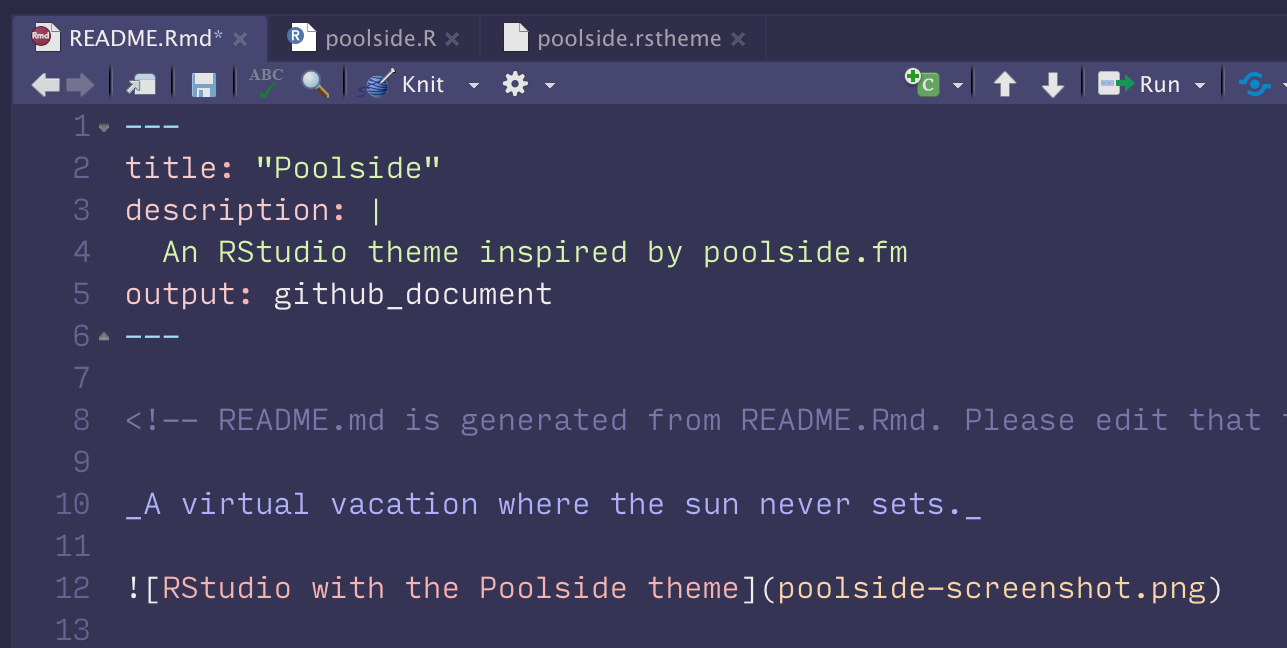The width and height of the screenshot is (1287, 648).
Task: Expand the Run options dropdown arrow
Action: (1200, 85)
